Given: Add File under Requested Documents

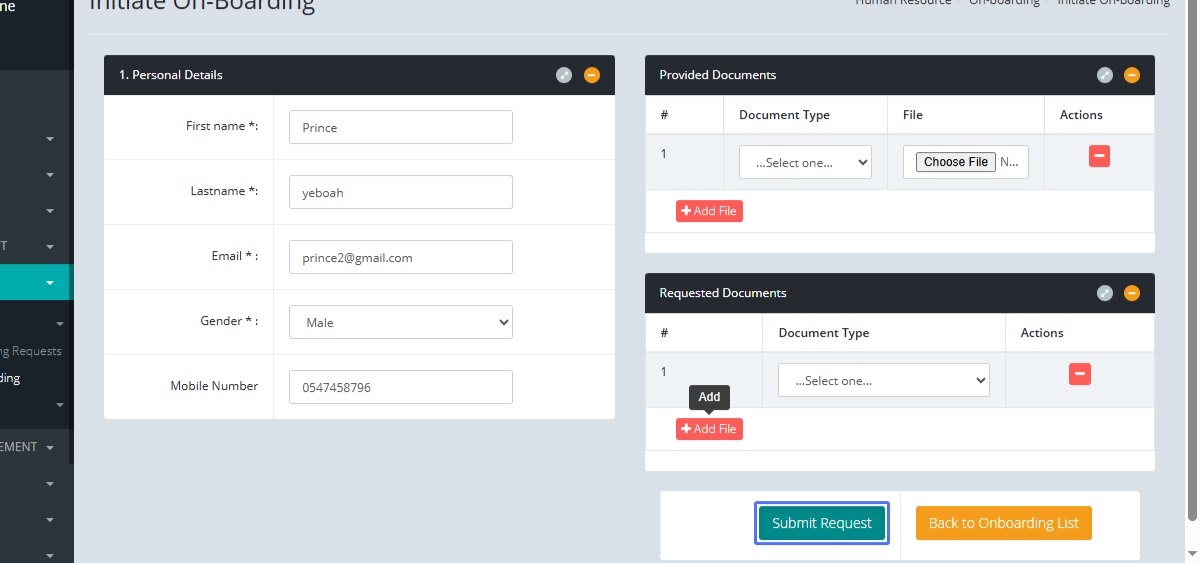Looking at the screenshot, I should (709, 429).
